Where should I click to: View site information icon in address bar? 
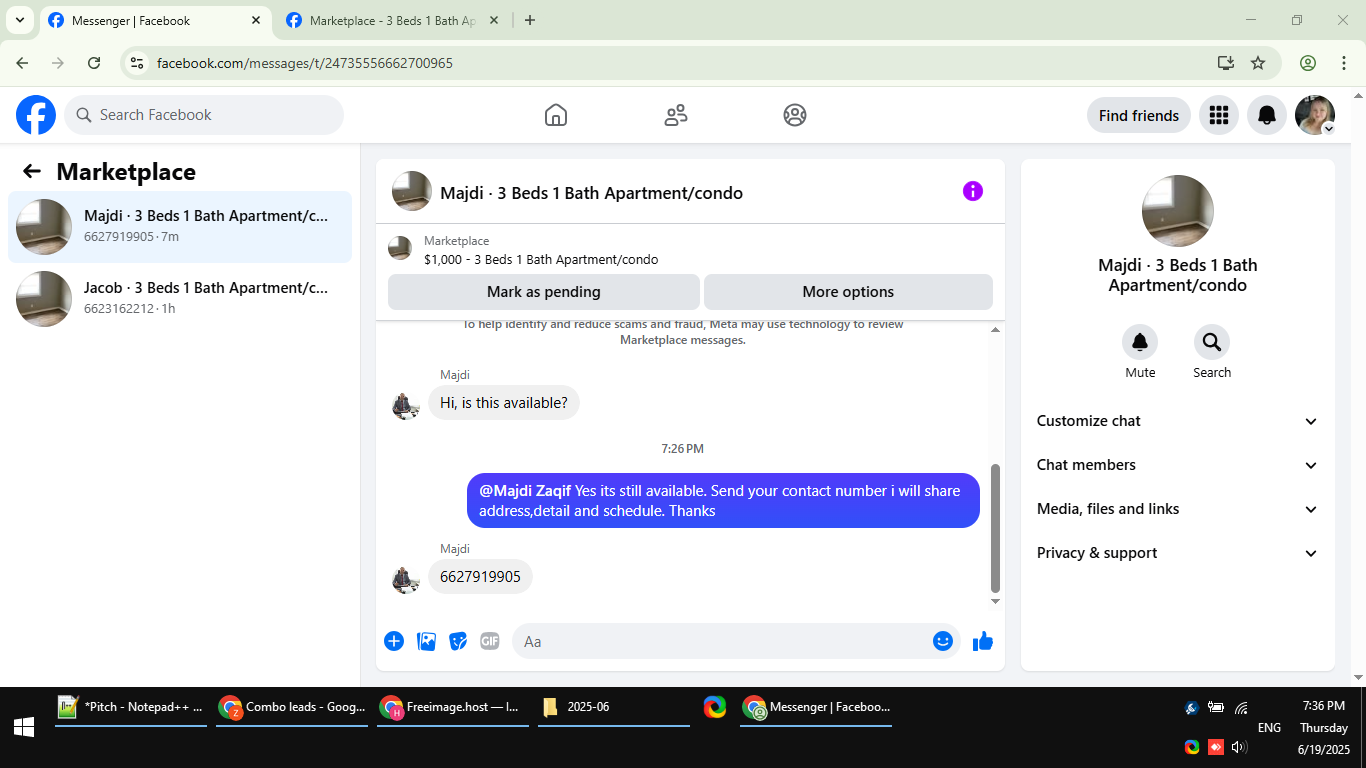(138, 63)
